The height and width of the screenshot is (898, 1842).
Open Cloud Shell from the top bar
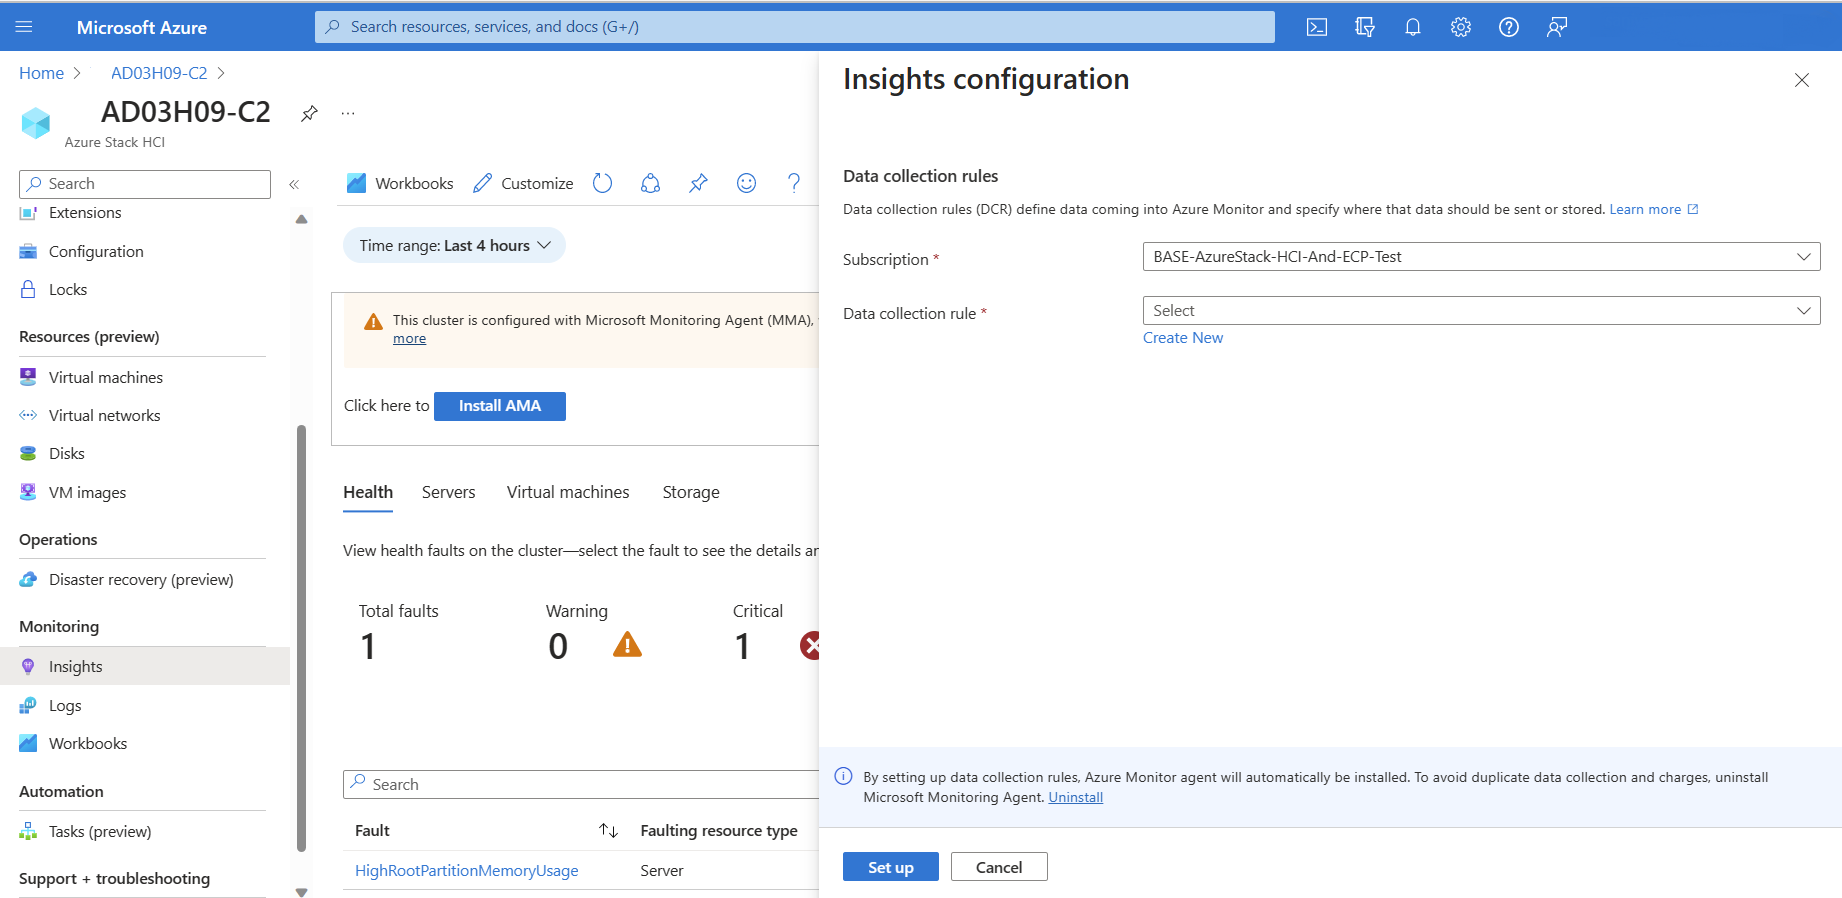pos(1317,27)
